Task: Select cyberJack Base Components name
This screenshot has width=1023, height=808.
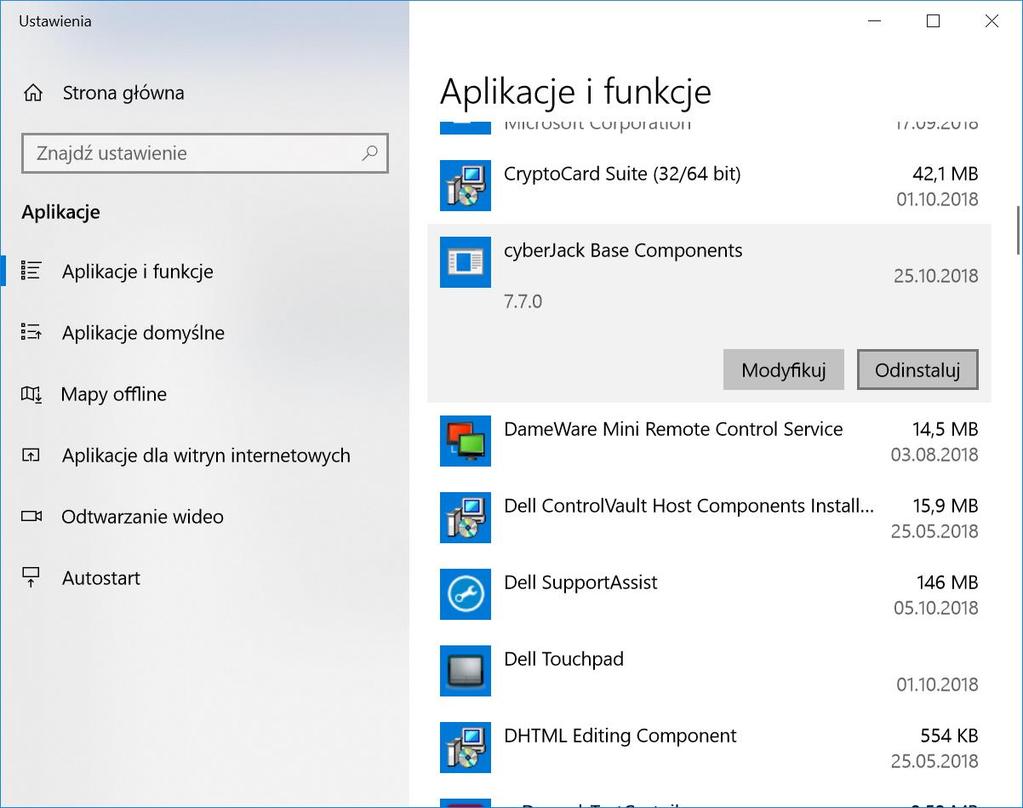Action: (623, 251)
